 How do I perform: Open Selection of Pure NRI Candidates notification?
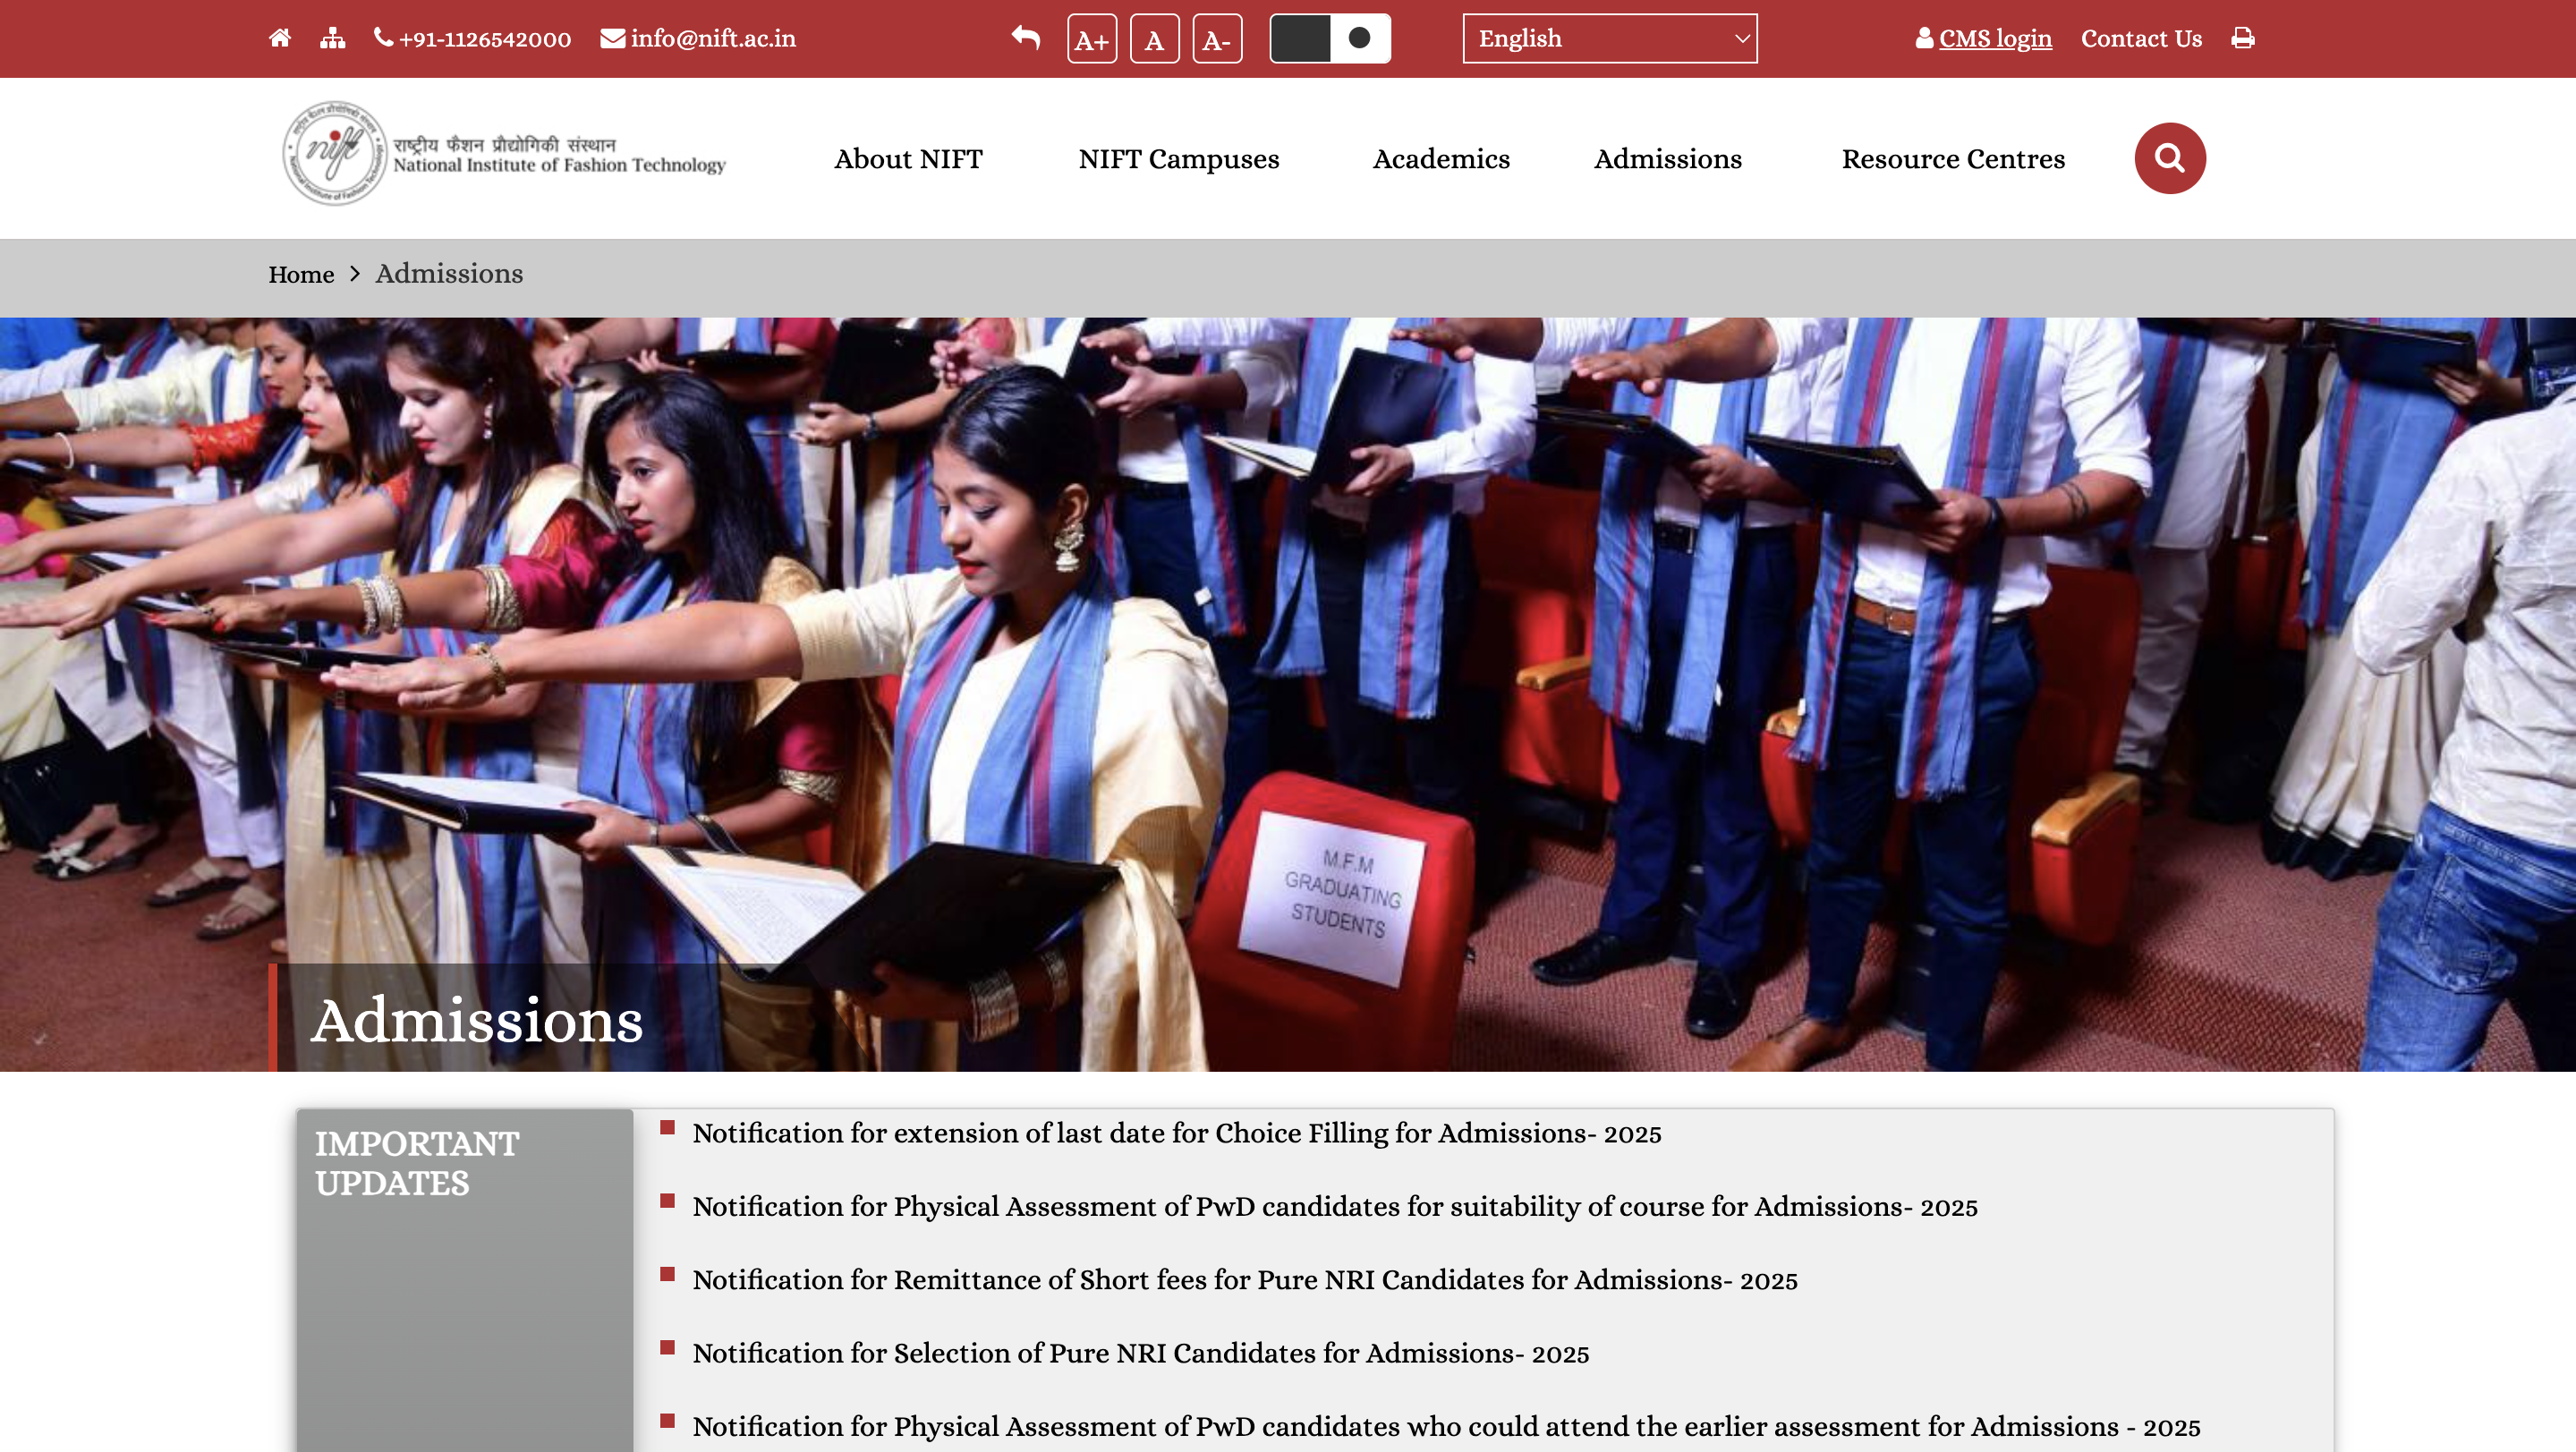1141,1353
